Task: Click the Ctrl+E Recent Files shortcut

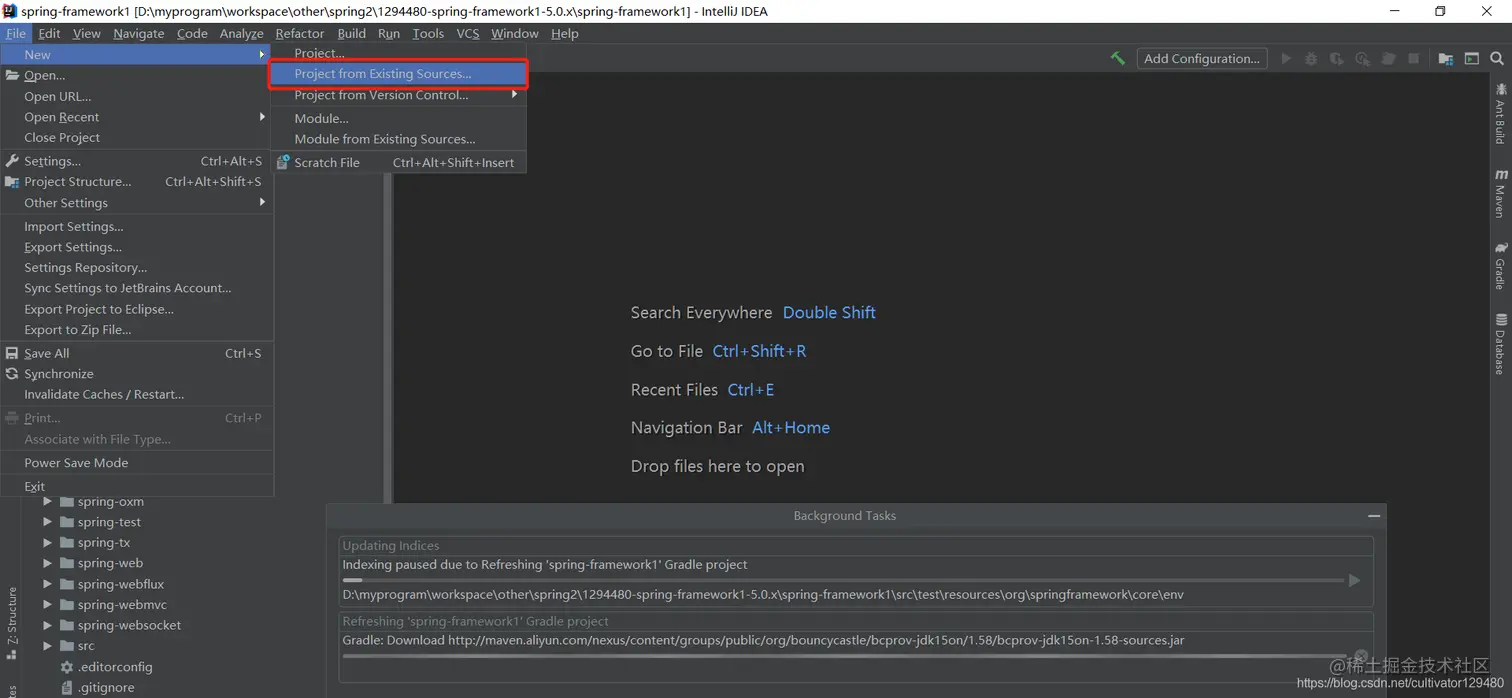Action: (x=751, y=390)
